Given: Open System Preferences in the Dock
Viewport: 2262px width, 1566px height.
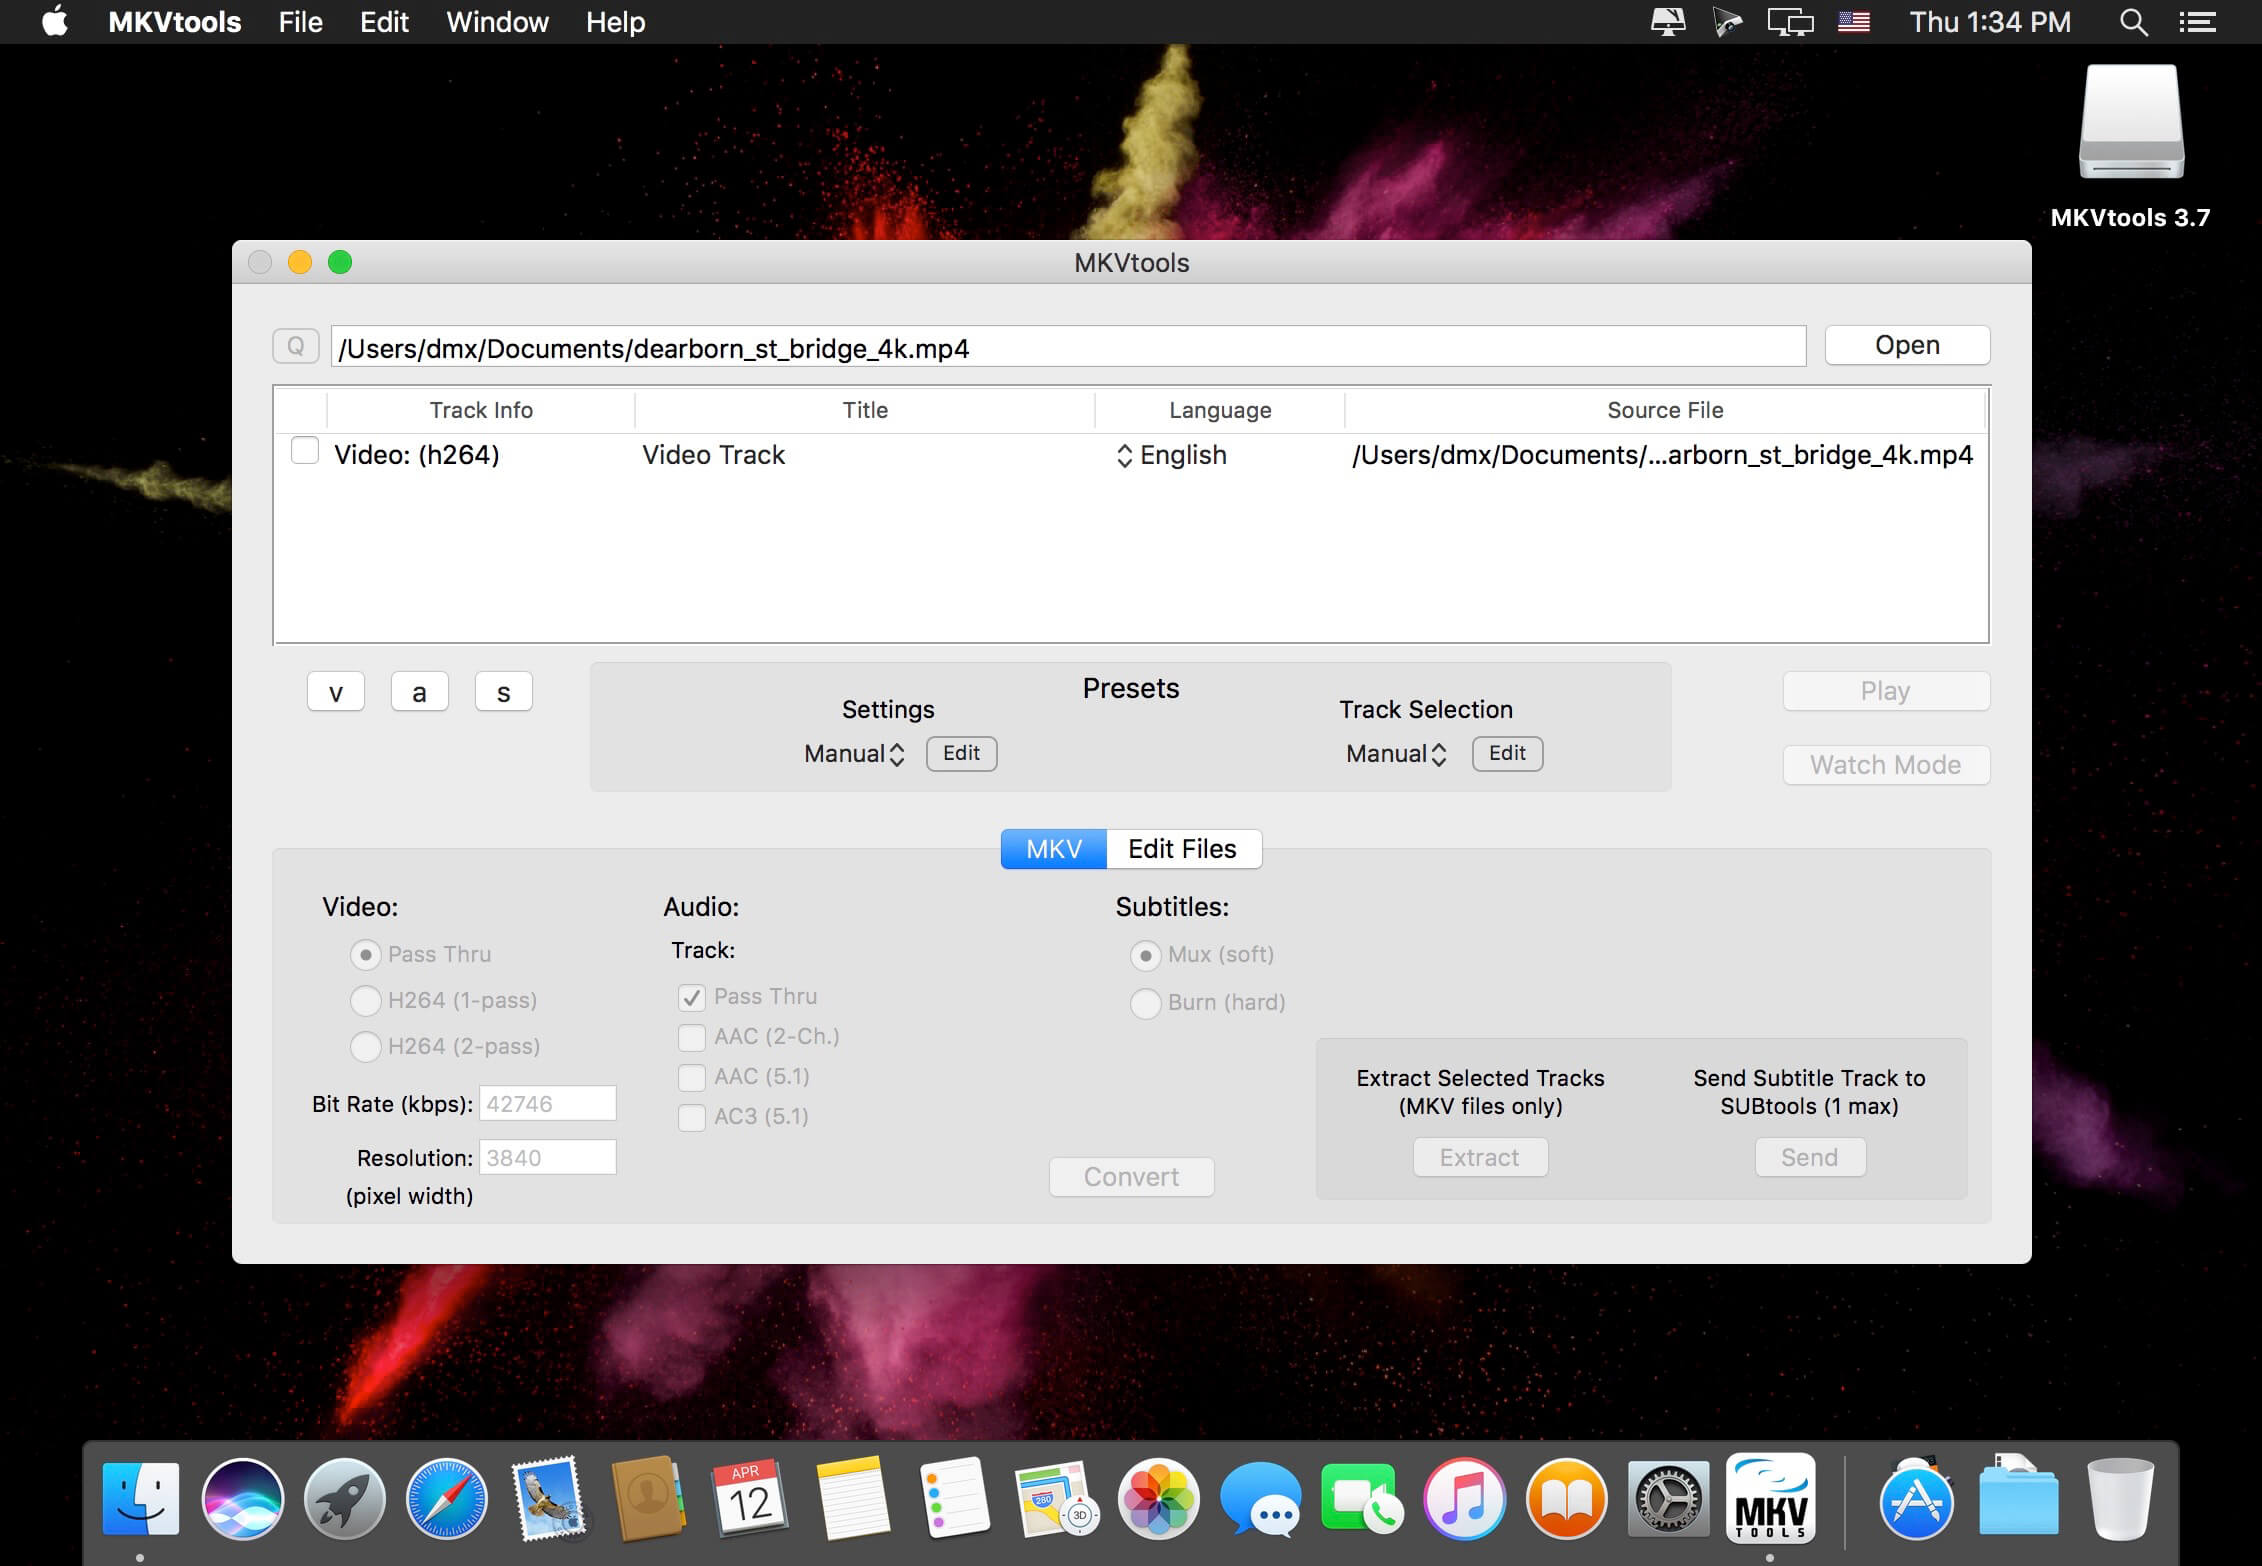Looking at the screenshot, I should (1667, 1500).
